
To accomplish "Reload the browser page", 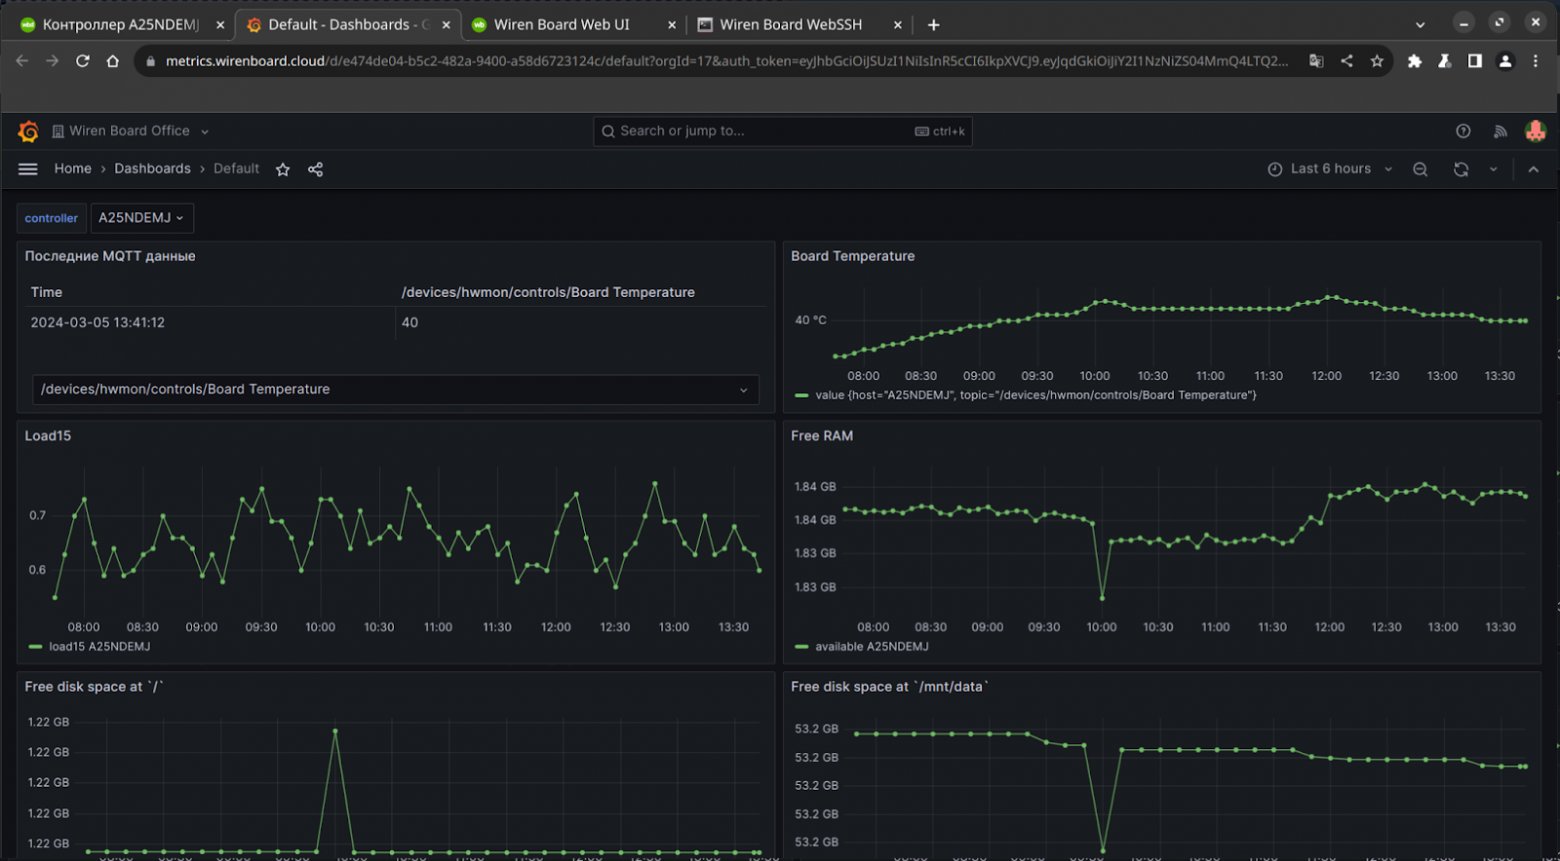I will click(x=82, y=61).
